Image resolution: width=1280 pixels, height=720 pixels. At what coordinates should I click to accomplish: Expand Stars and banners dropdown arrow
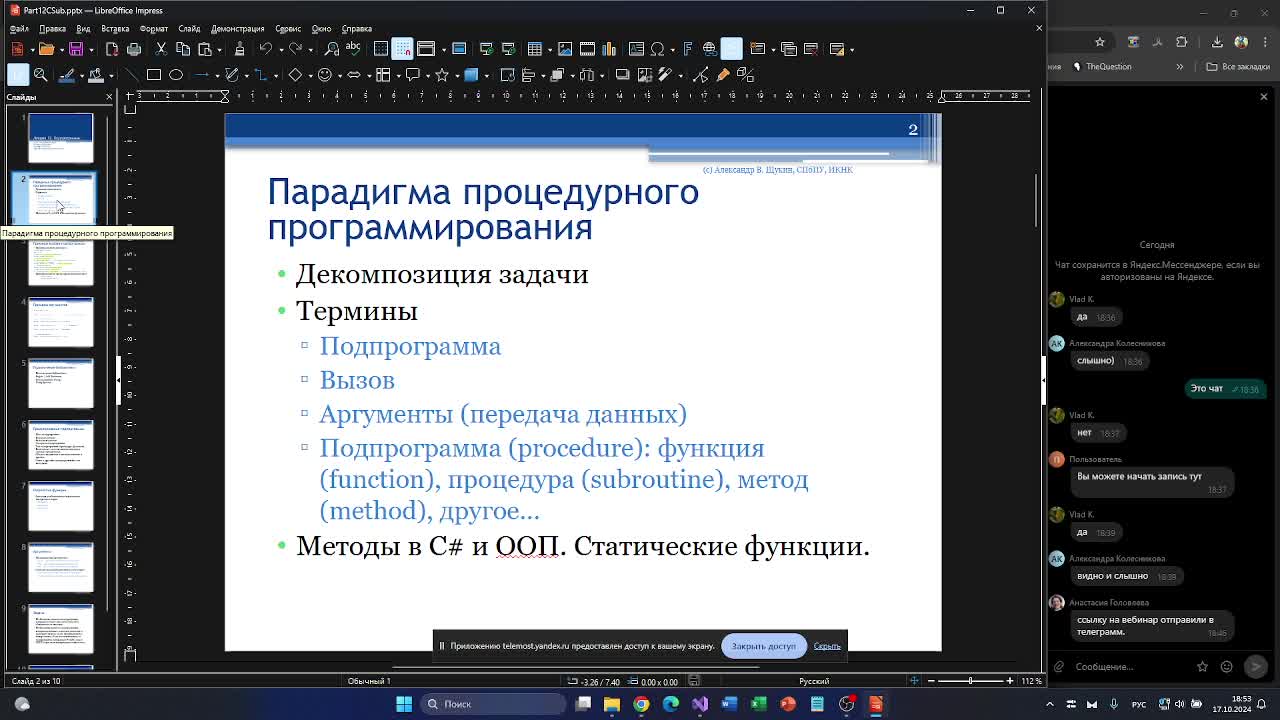coord(457,75)
